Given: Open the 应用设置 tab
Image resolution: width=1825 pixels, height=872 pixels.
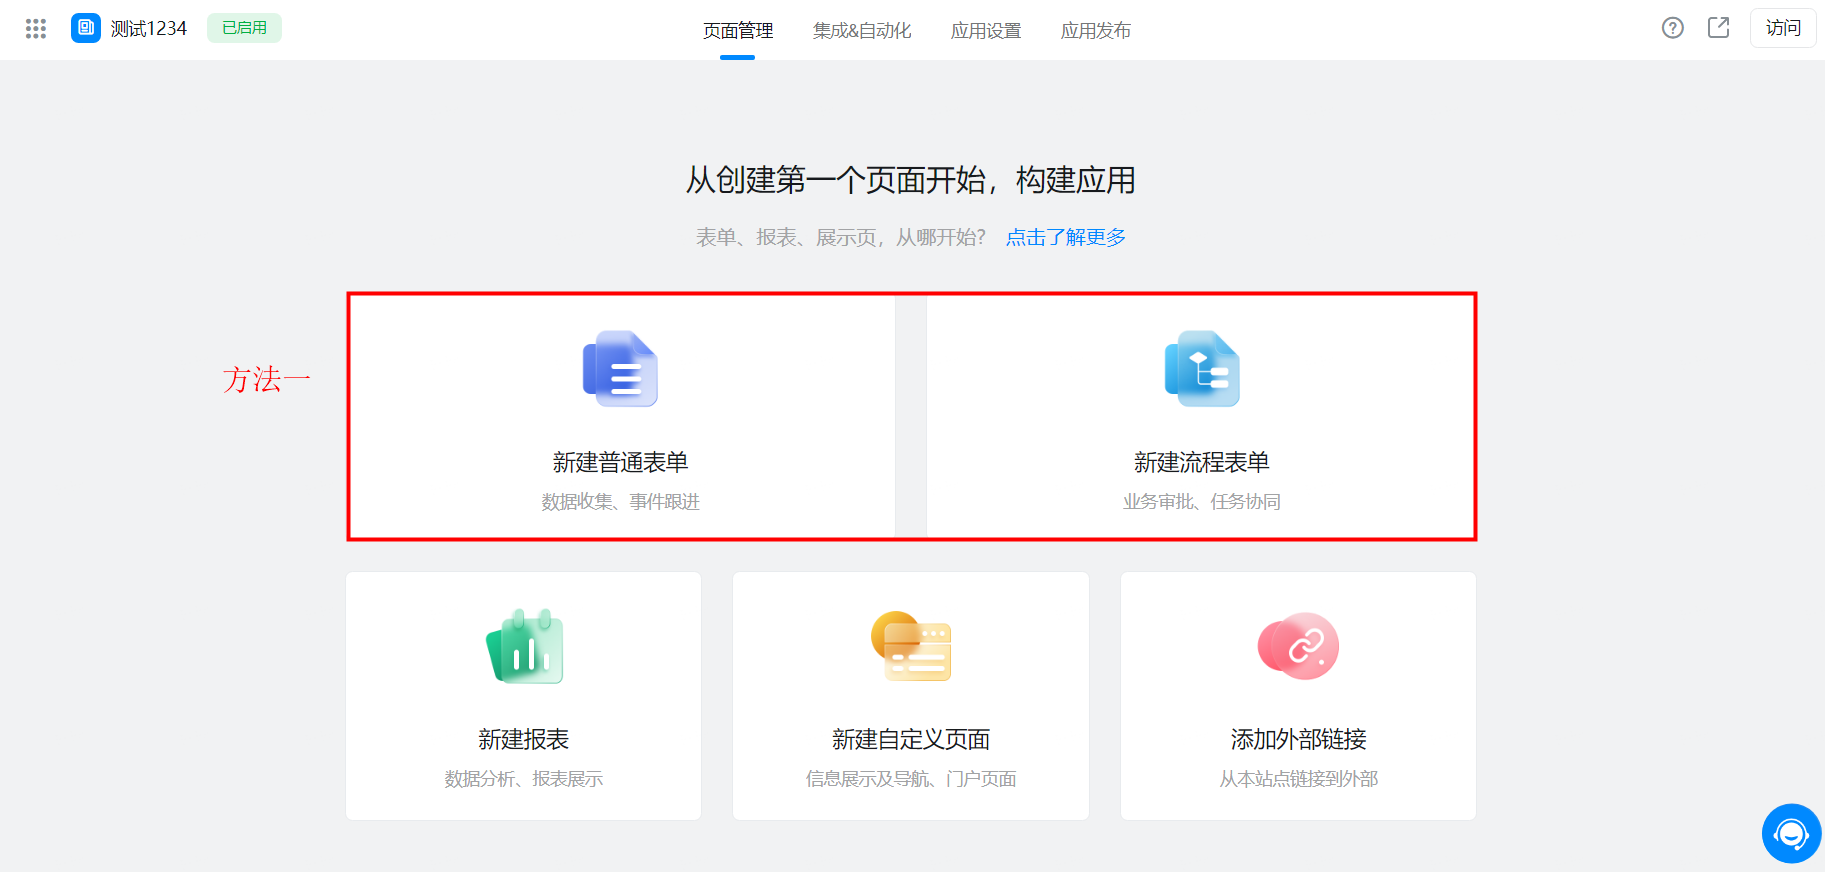Looking at the screenshot, I should pyautogui.click(x=986, y=30).
